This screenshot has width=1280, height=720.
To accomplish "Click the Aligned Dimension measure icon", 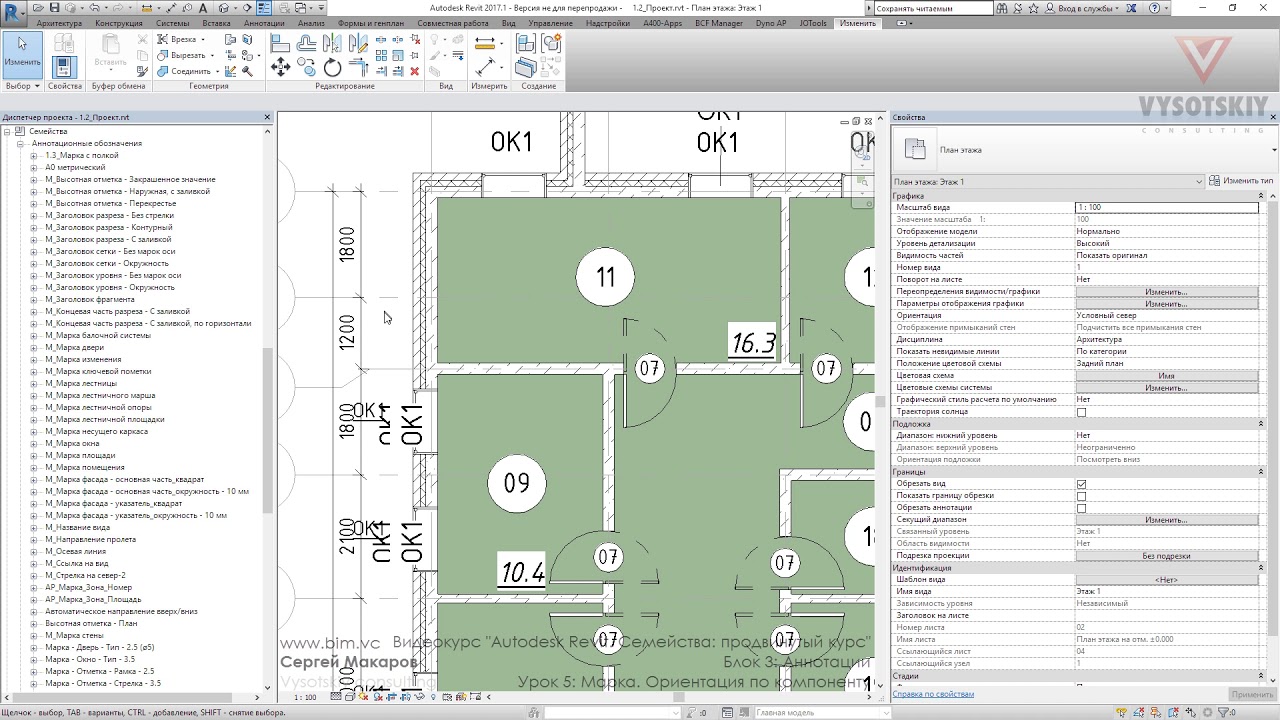I will click(487, 44).
